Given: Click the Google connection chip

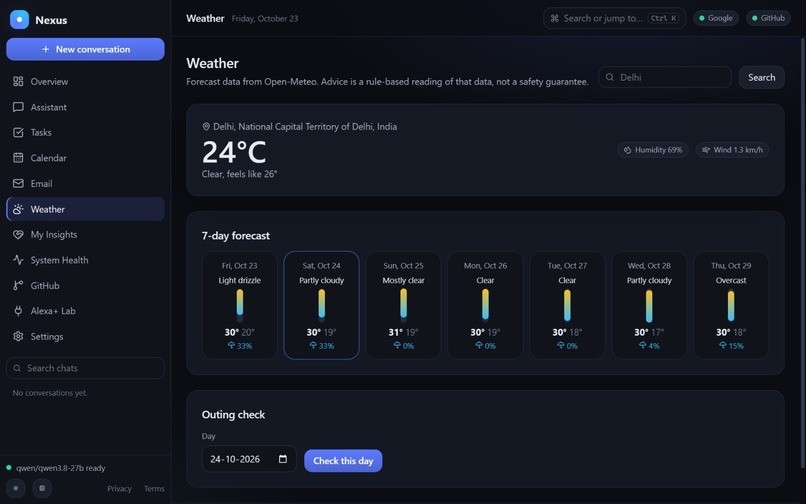Looking at the screenshot, I should 716,18.
